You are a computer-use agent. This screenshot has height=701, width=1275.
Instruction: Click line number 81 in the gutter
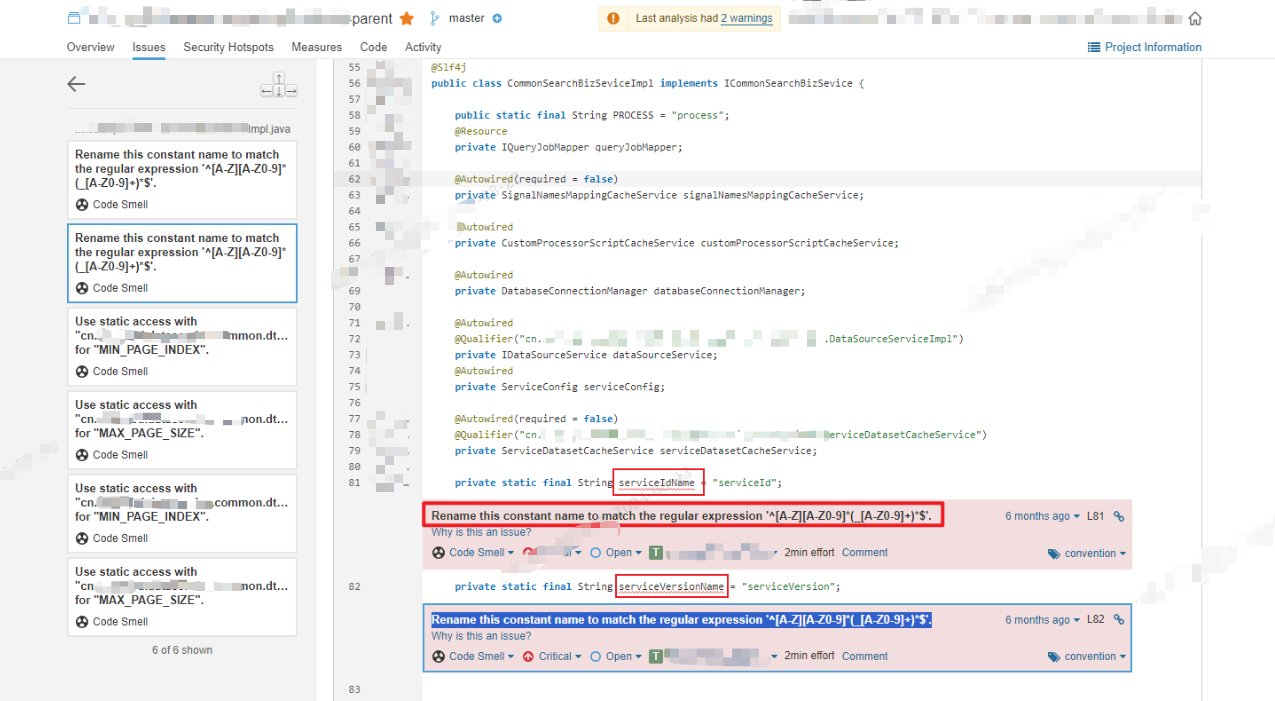354,483
